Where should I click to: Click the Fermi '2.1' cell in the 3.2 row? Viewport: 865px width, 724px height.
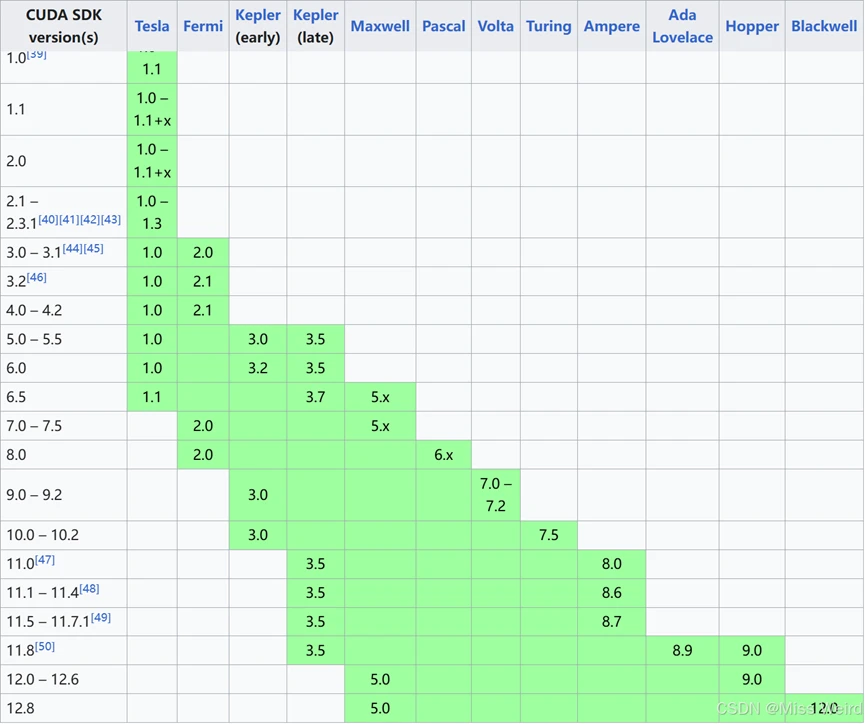click(x=203, y=281)
